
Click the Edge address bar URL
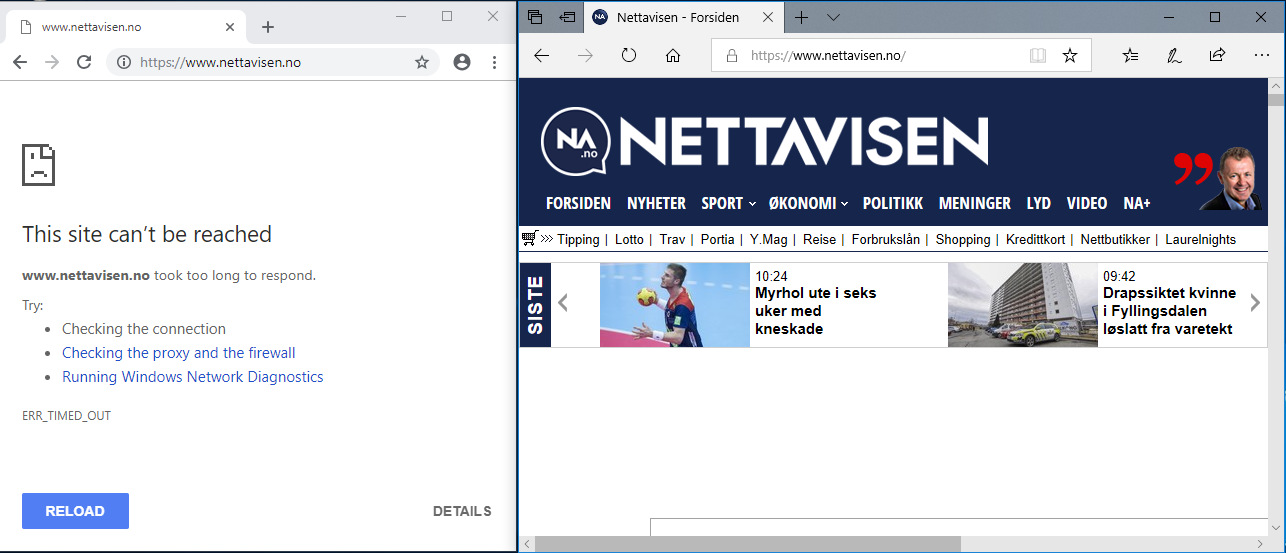(x=827, y=56)
